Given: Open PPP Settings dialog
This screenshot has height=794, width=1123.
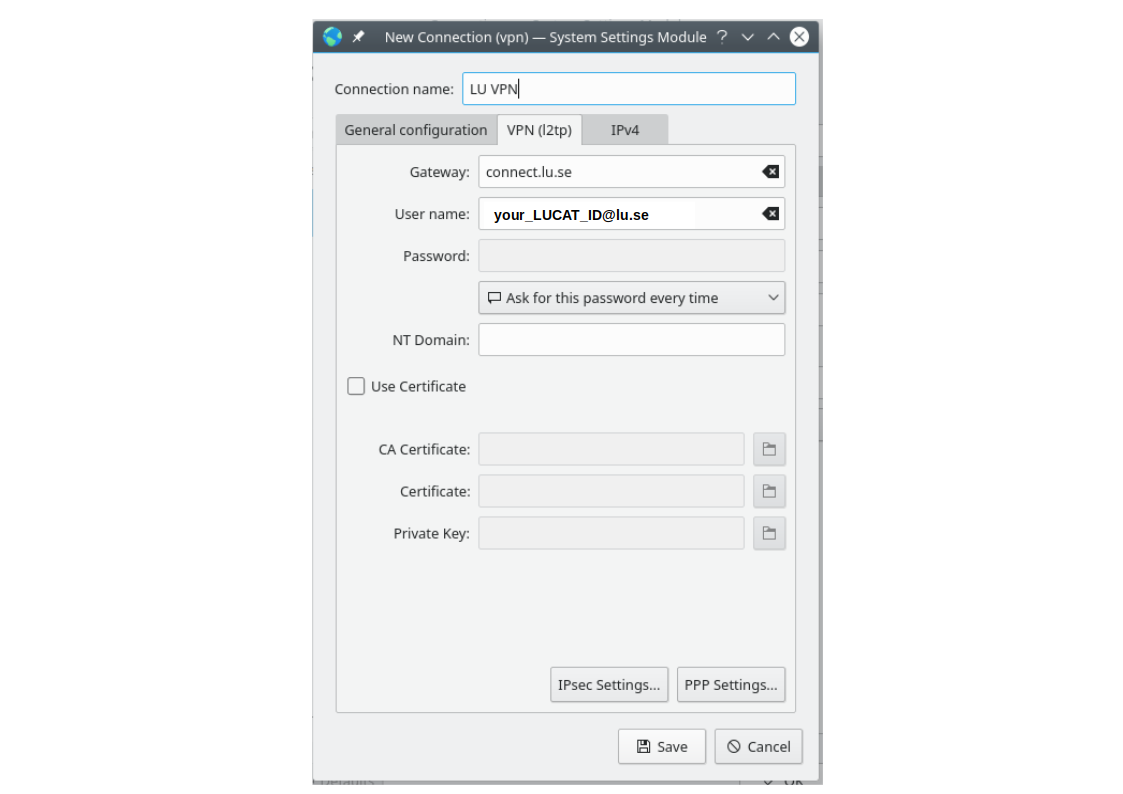Looking at the screenshot, I should 731,685.
